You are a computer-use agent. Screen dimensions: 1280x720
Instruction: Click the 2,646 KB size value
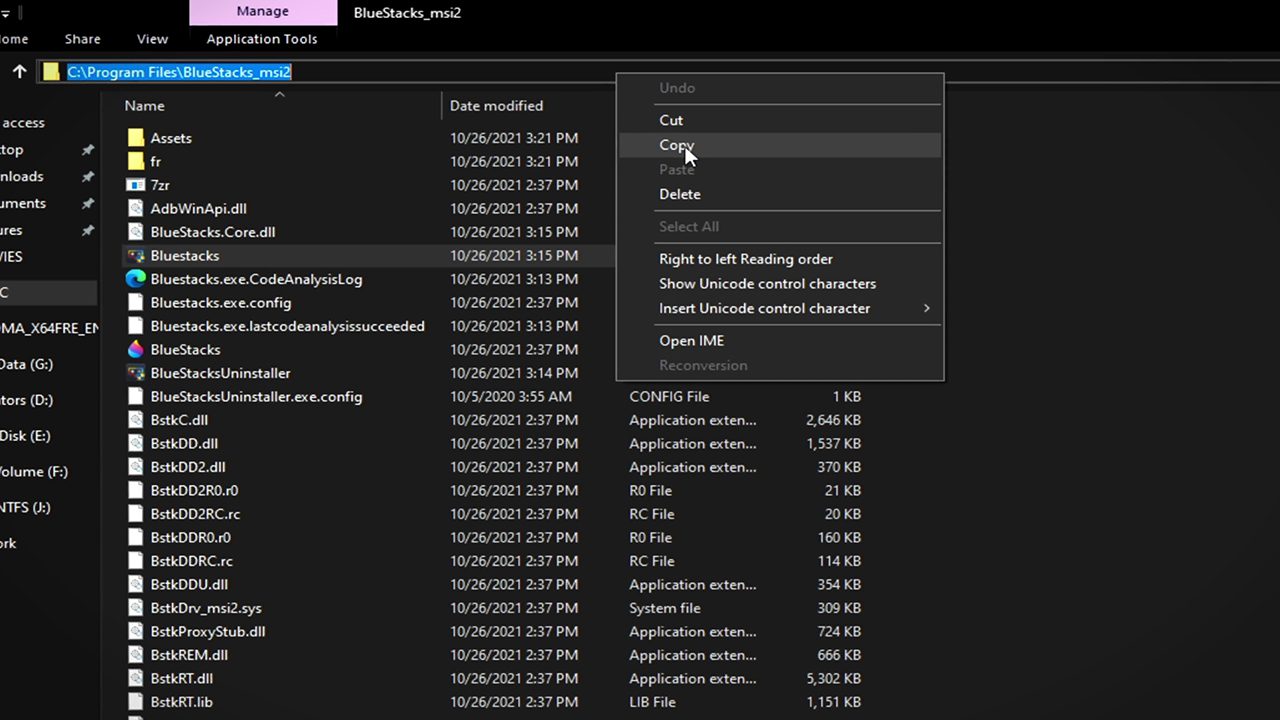[833, 420]
